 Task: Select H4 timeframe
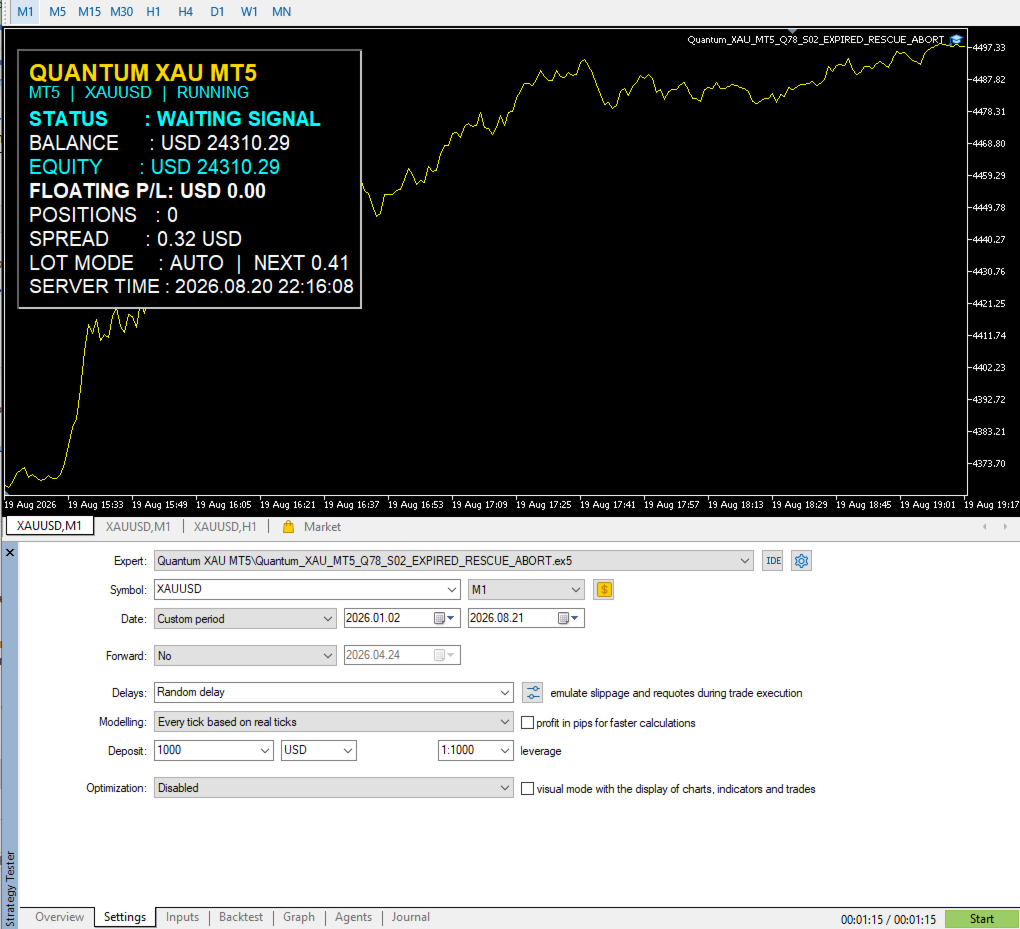tap(185, 12)
